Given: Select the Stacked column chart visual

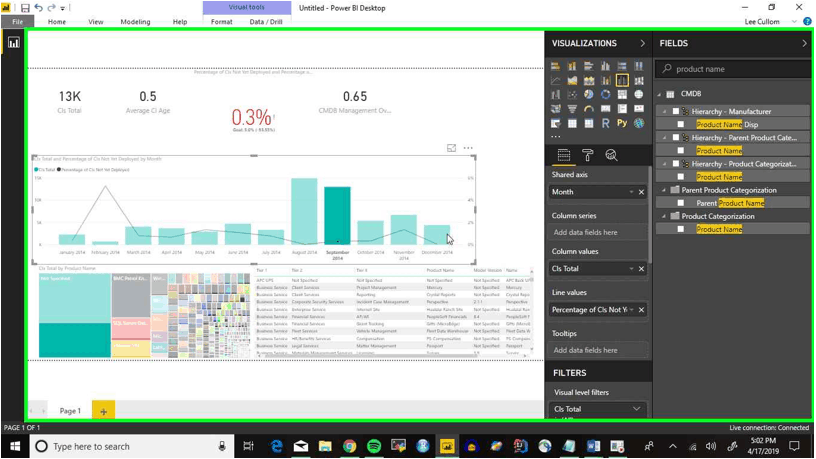Looking at the screenshot, I should [x=572, y=66].
